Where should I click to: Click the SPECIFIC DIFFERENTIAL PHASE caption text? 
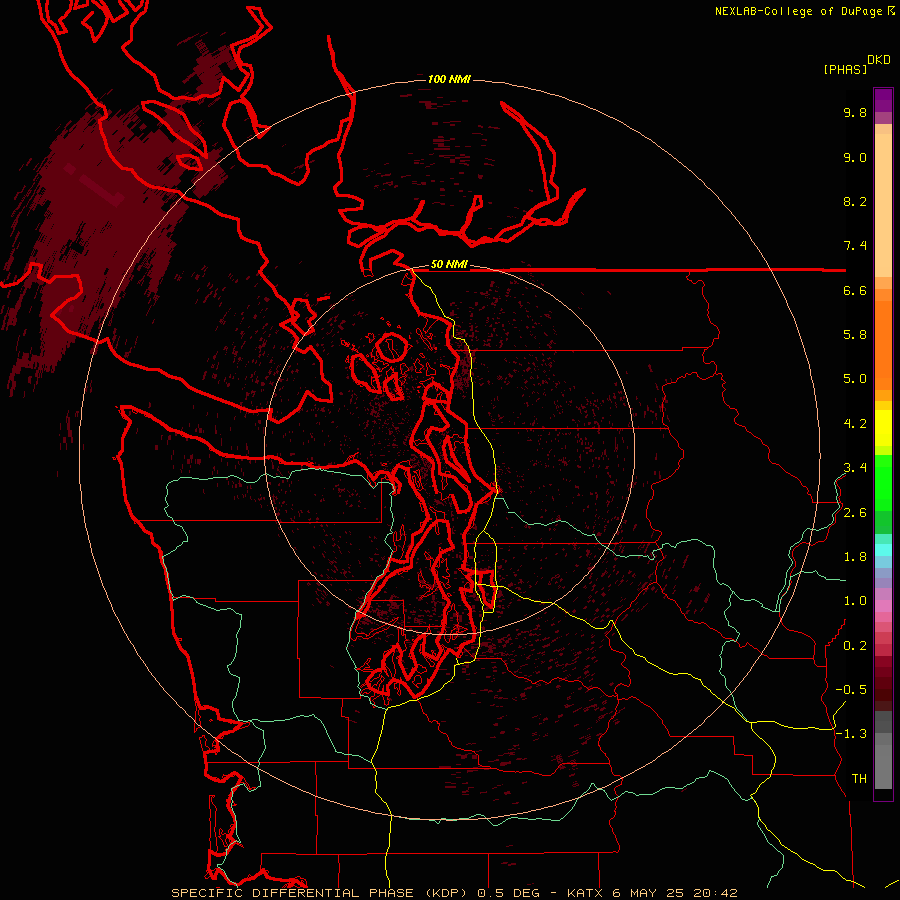293,893
